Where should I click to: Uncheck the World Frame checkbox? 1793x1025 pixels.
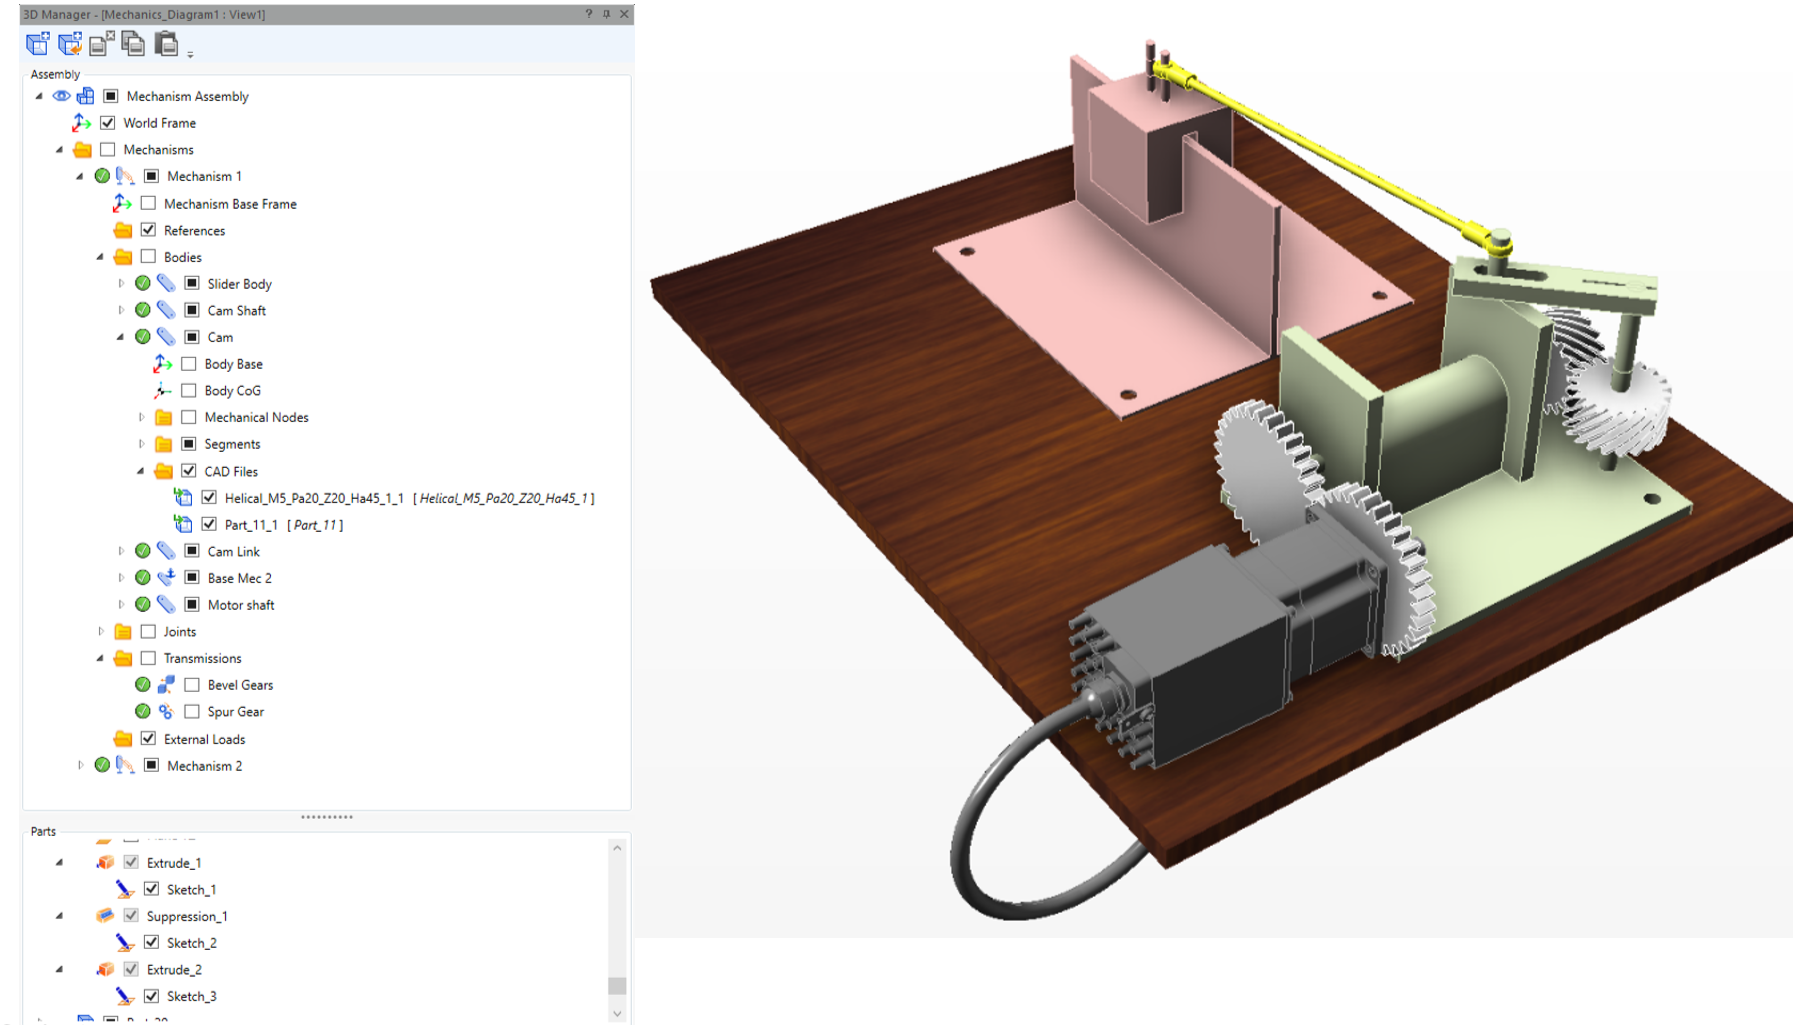tap(108, 123)
